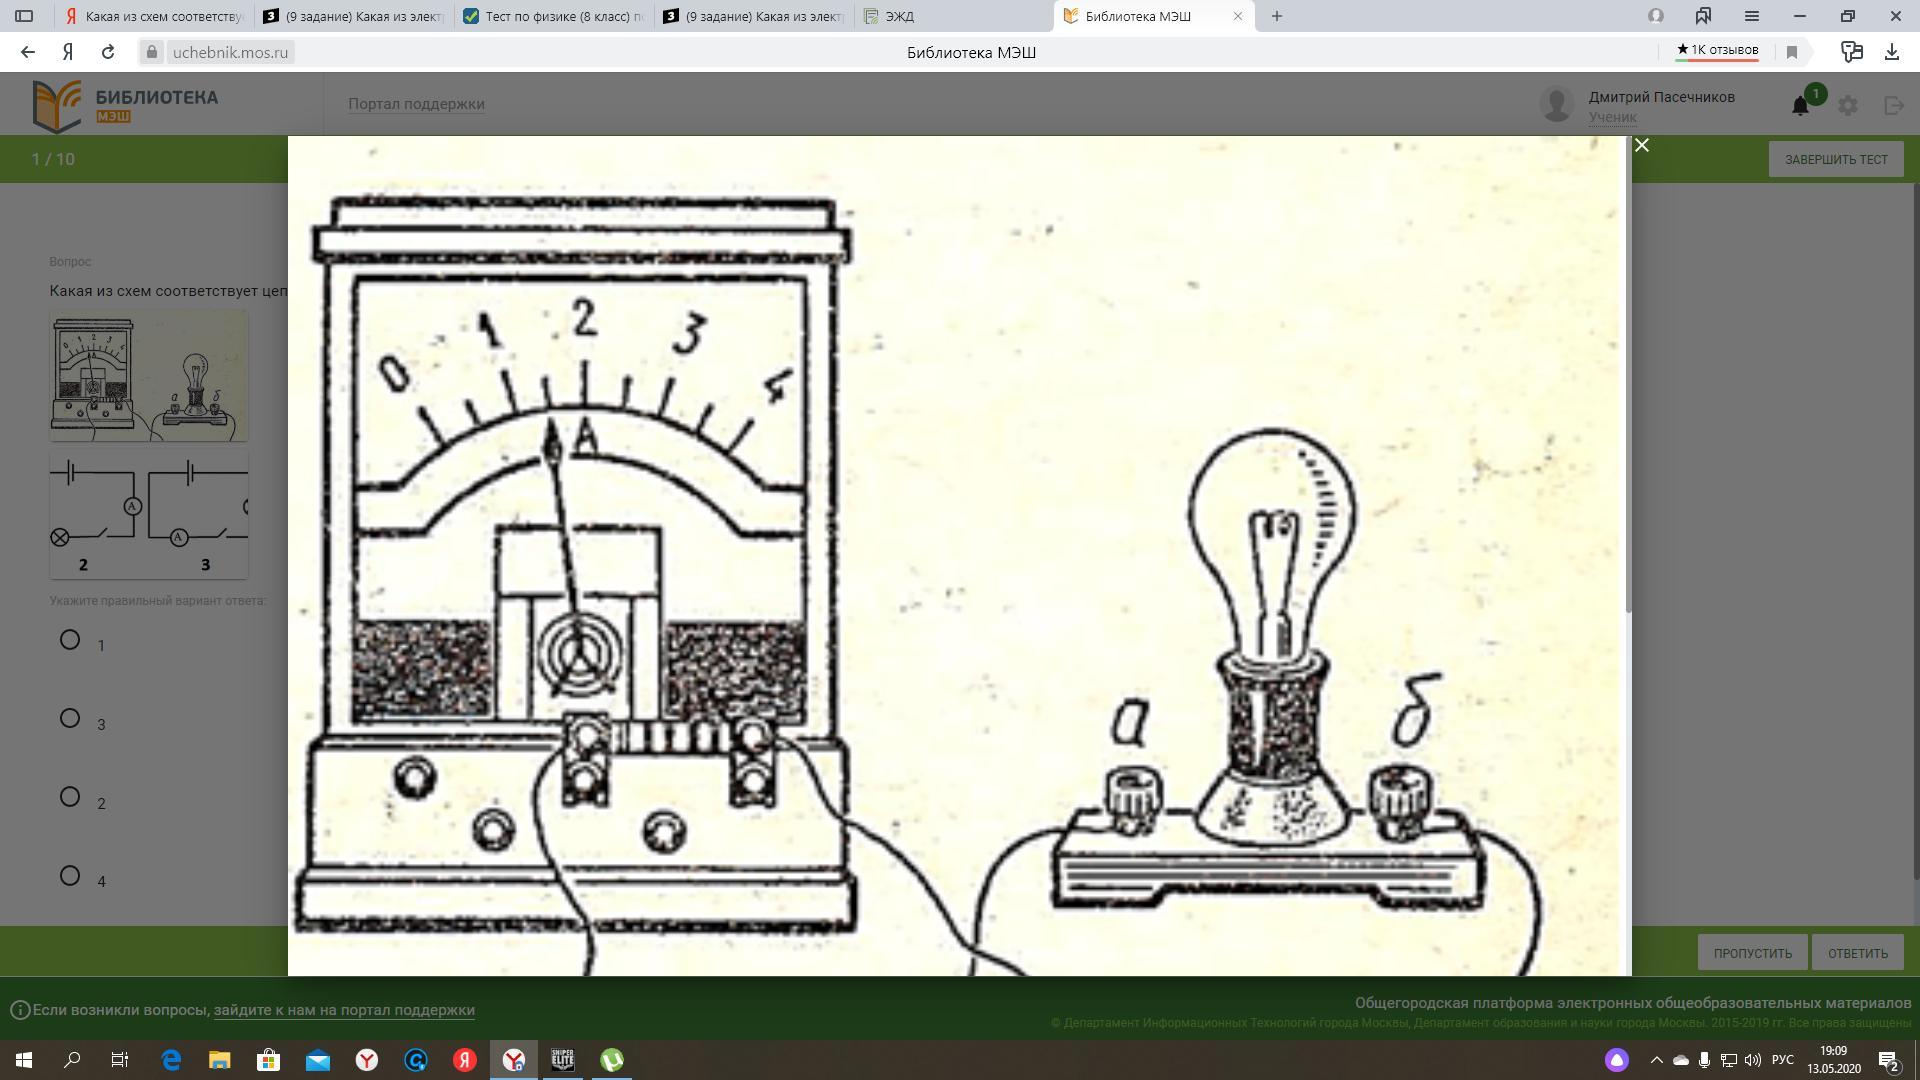Viewport: 1920px width, 1080px height.
Task: Open a new browser tab
Action: (x=1276, y=16)
